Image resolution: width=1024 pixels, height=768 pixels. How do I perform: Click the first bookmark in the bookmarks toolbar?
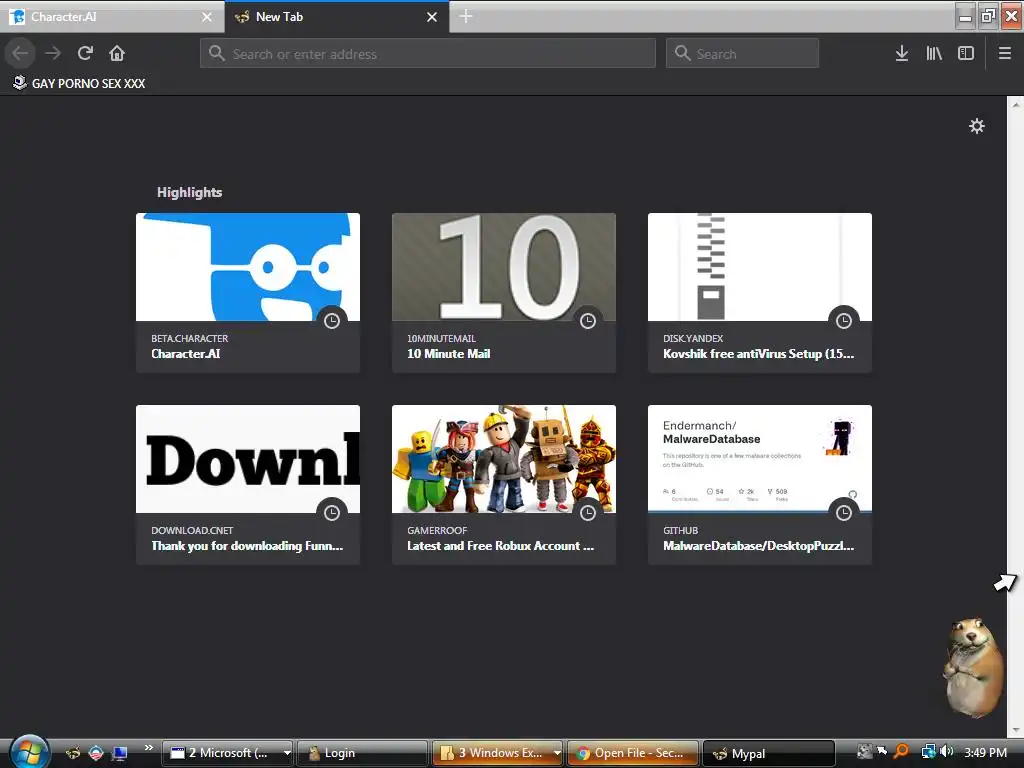pos(78,83)
